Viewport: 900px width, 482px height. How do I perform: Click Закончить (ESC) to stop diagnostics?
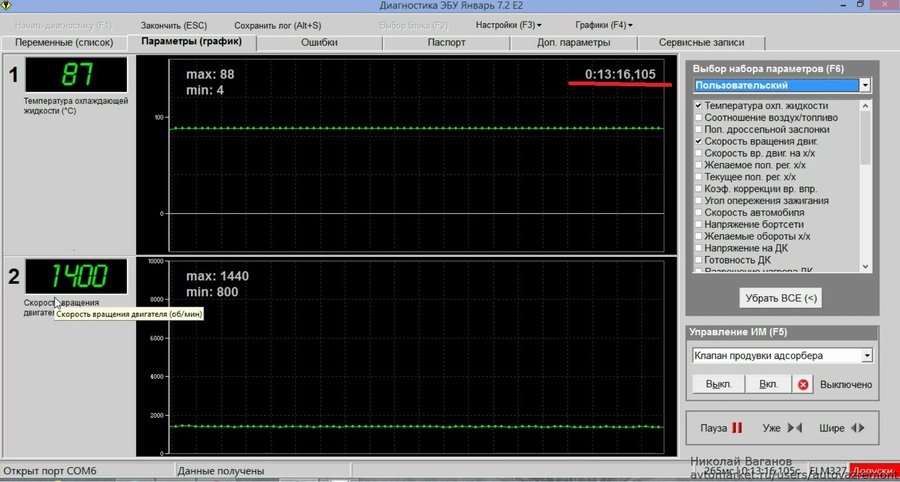pos(173,25)
